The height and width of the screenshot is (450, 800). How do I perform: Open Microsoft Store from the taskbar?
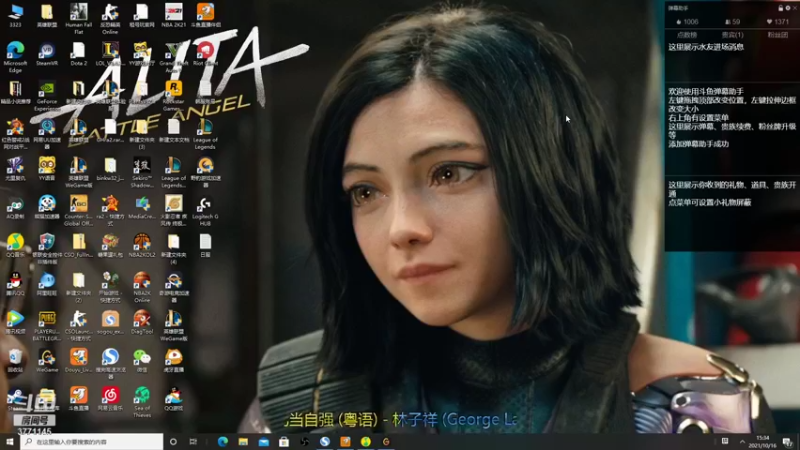click(x=284, y=441)
